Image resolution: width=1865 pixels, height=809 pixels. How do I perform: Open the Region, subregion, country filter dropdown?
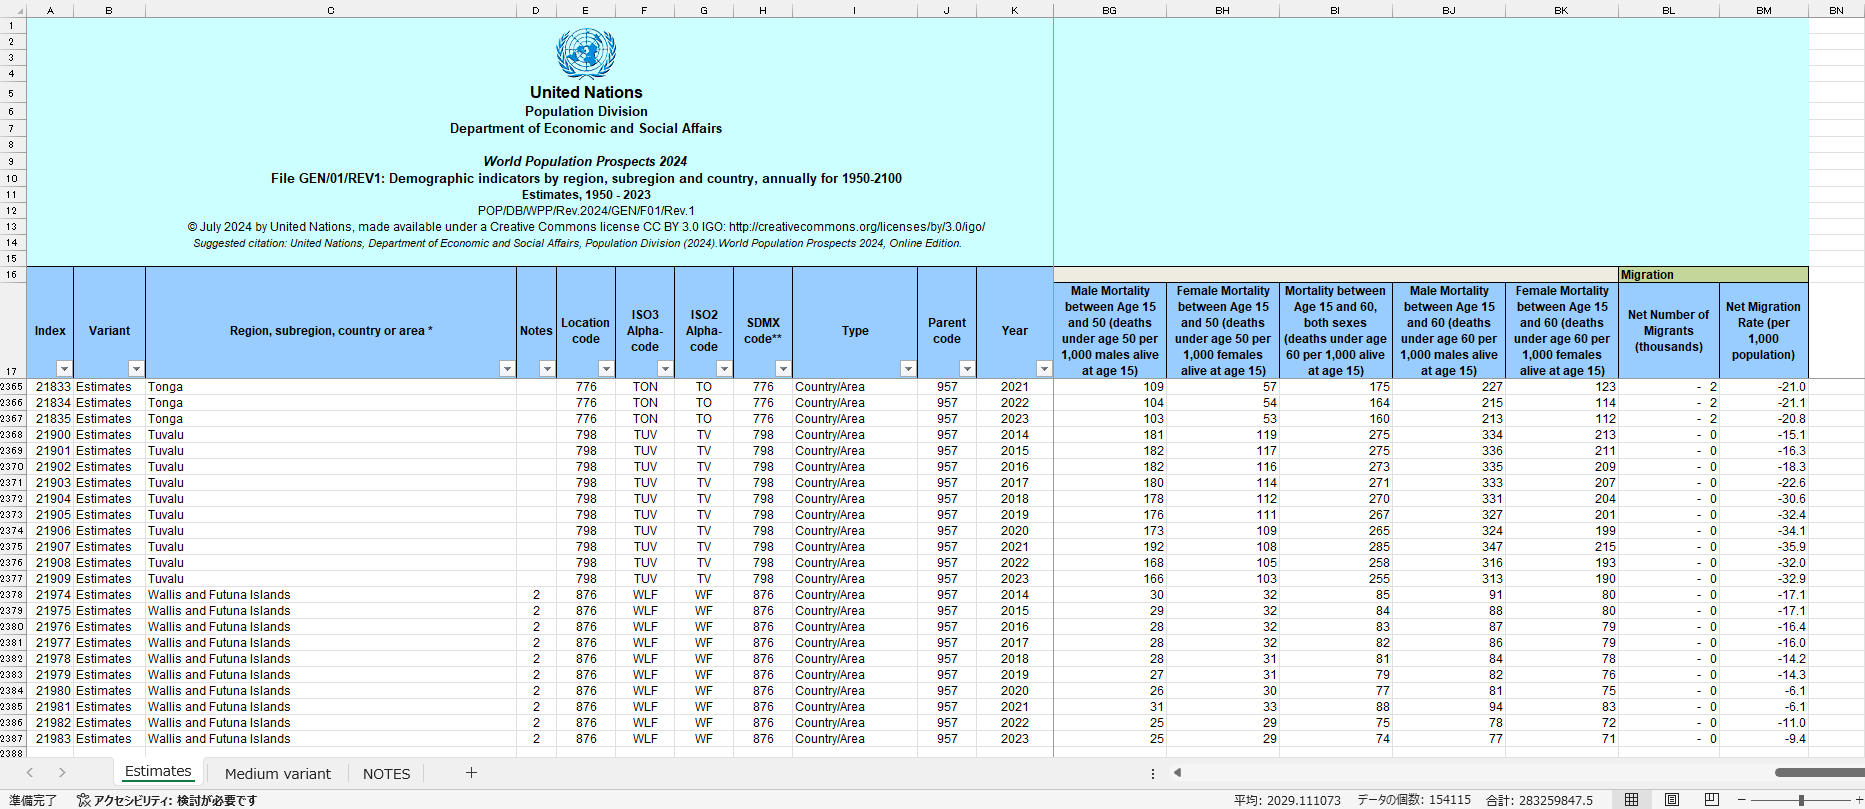click(507, 369)
